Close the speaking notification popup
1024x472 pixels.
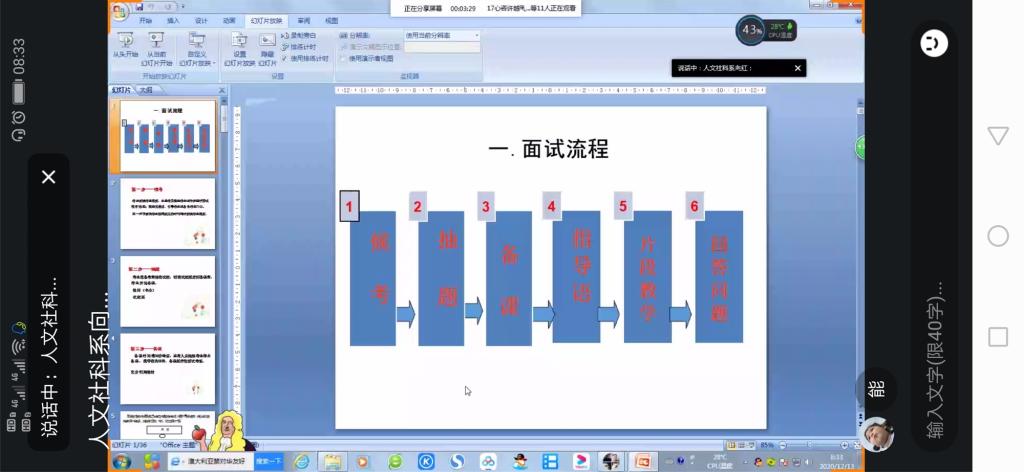point(798,69)
